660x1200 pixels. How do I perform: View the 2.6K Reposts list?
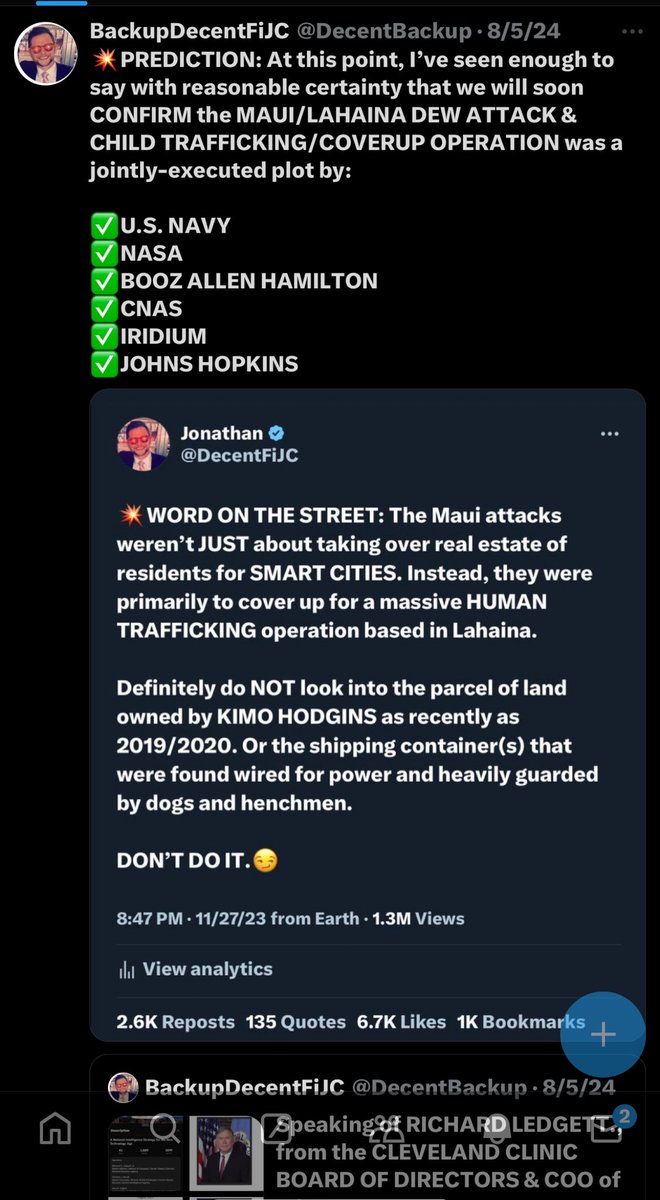click(x=175, y=1022)
